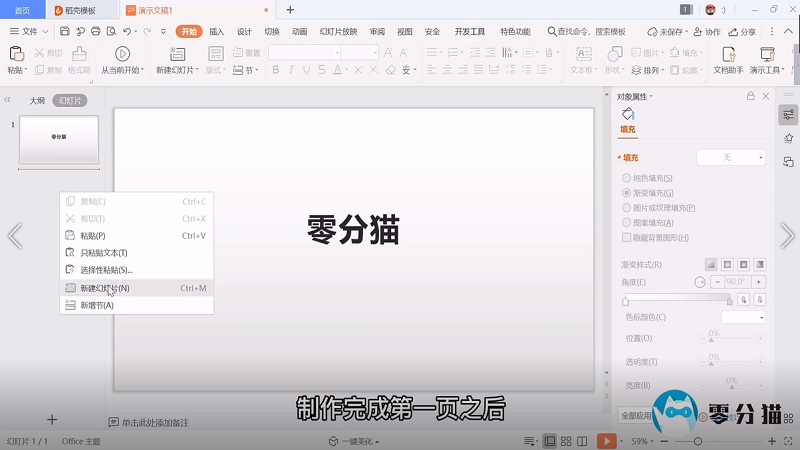The height and width of the screenshot is (450, 800).
Task: Open the color stop color (色标颜色) dropdown
Action: click(x=743, y=317)
